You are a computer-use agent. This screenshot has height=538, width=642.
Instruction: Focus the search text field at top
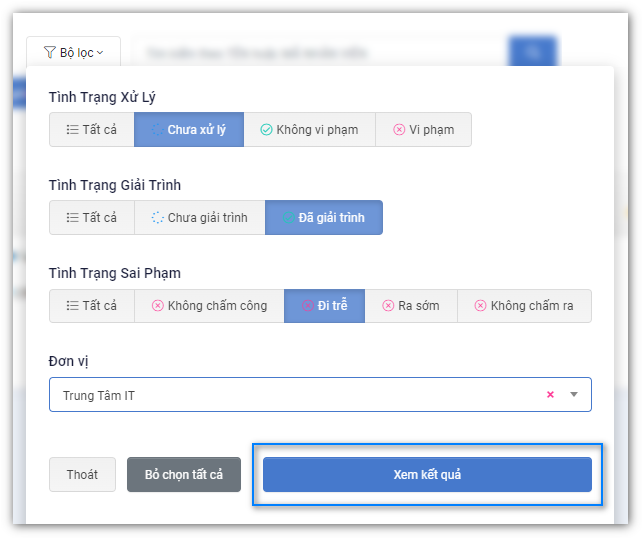pos(320,52)
